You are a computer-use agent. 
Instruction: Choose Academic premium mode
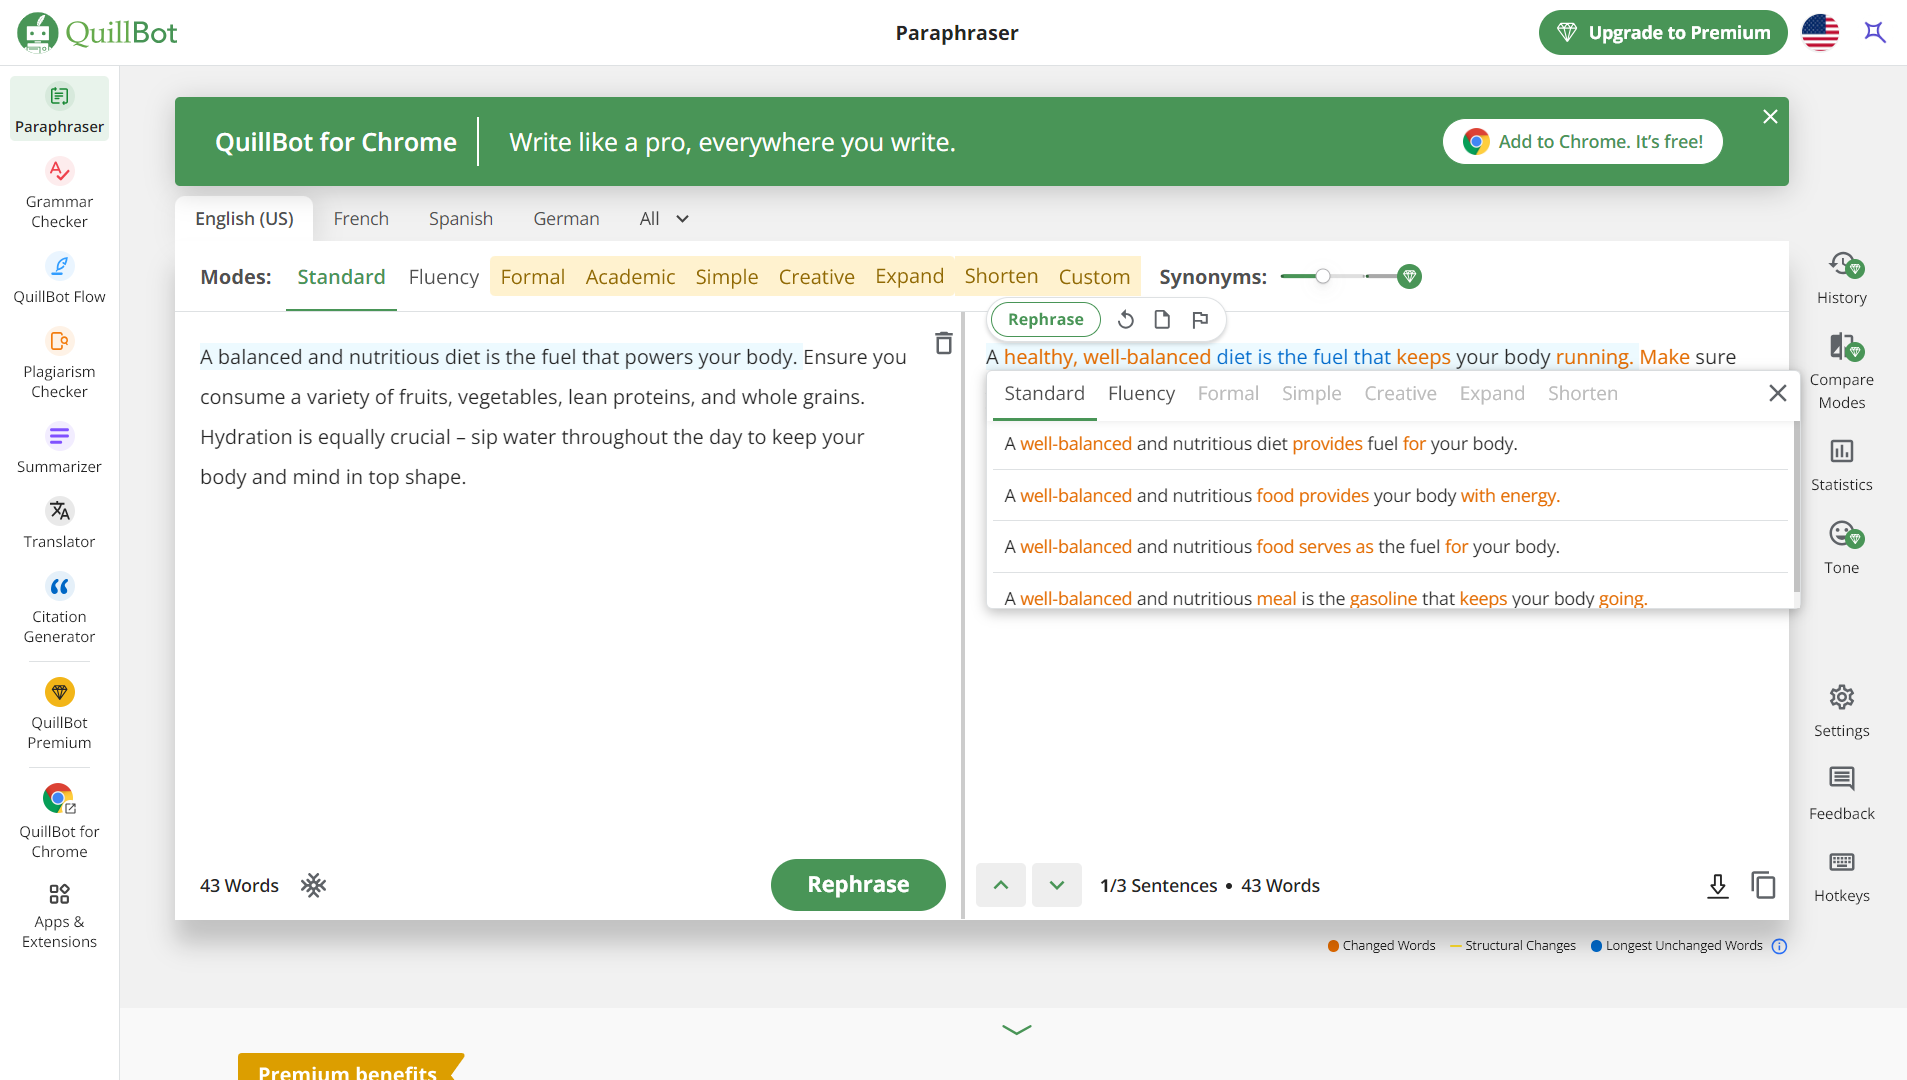click(x=630, y=276)
